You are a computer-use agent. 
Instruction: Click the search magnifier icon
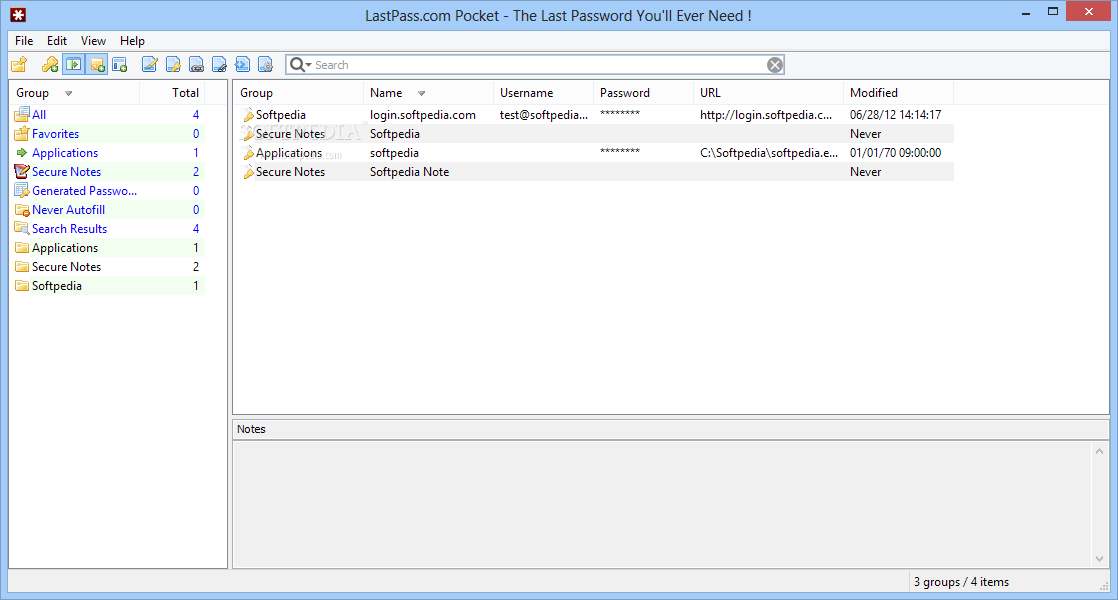click(x=297, y=65)
